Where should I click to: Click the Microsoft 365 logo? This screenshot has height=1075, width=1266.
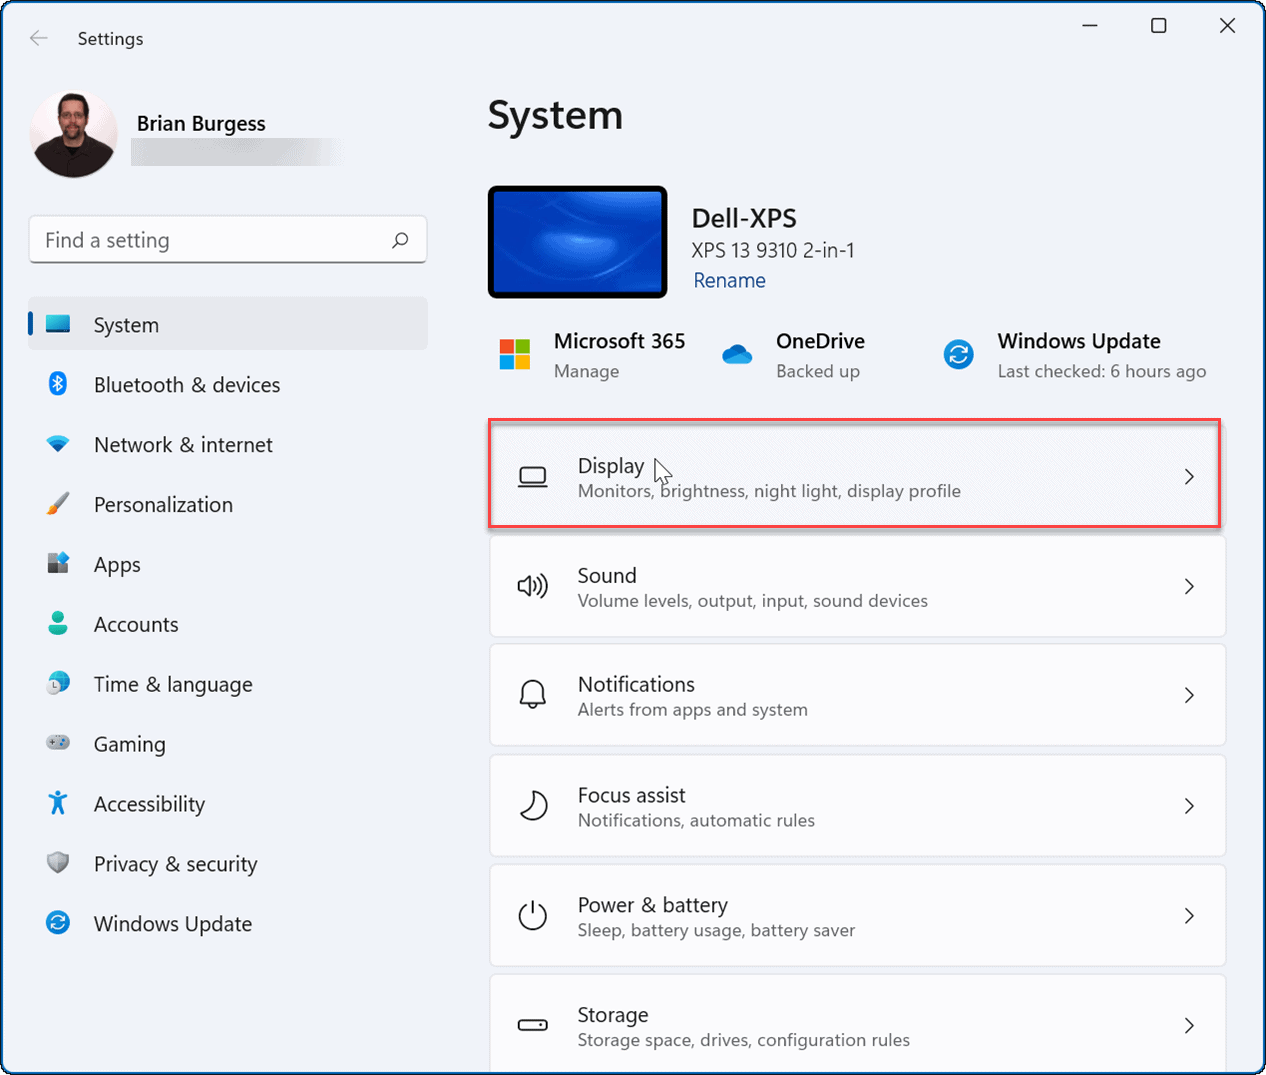(x=514, y=354)
